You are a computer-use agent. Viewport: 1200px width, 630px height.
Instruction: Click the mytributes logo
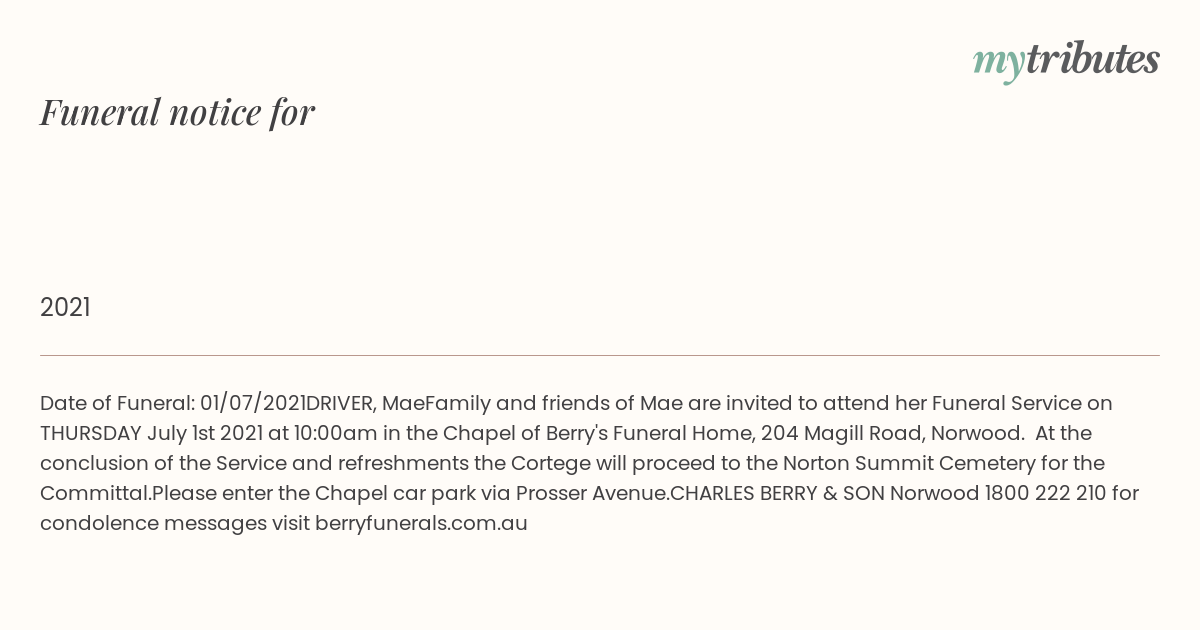pos(1066,62)
